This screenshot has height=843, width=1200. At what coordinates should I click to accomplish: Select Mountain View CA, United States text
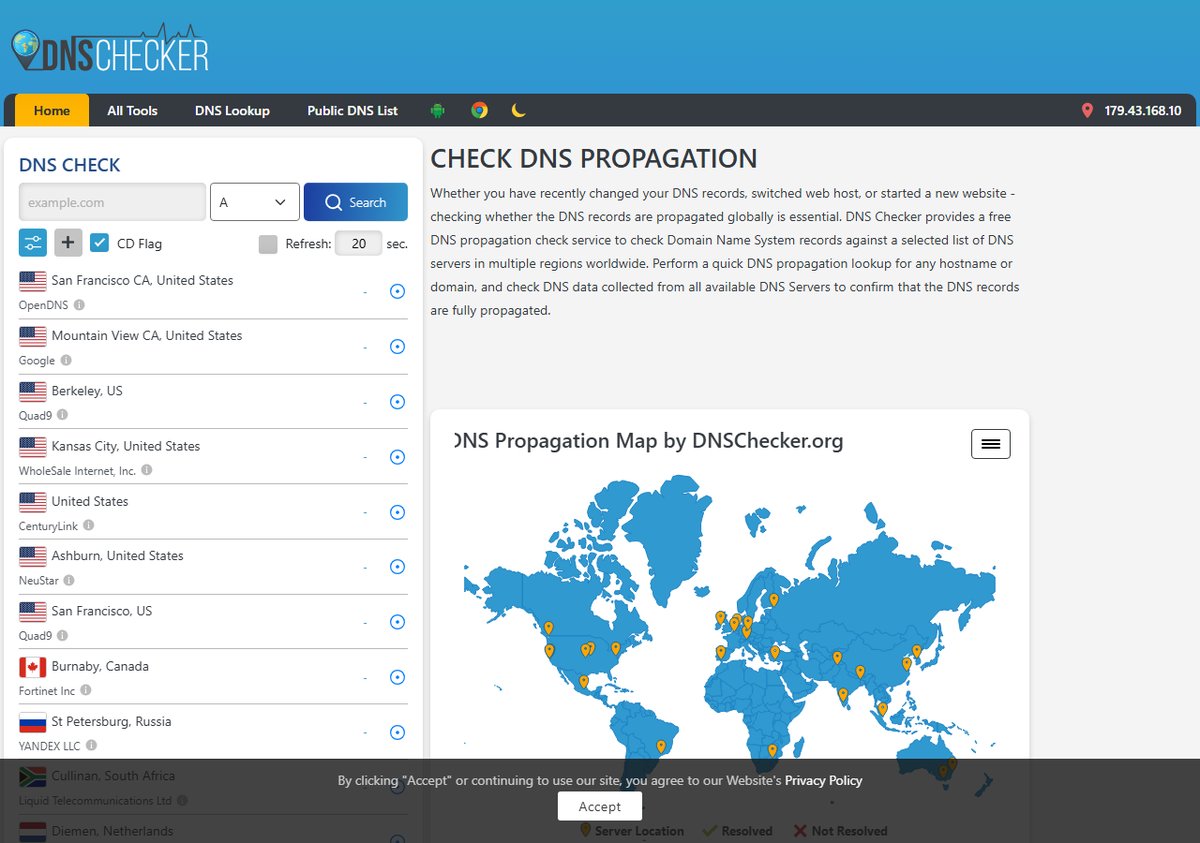tap(147, 336)
